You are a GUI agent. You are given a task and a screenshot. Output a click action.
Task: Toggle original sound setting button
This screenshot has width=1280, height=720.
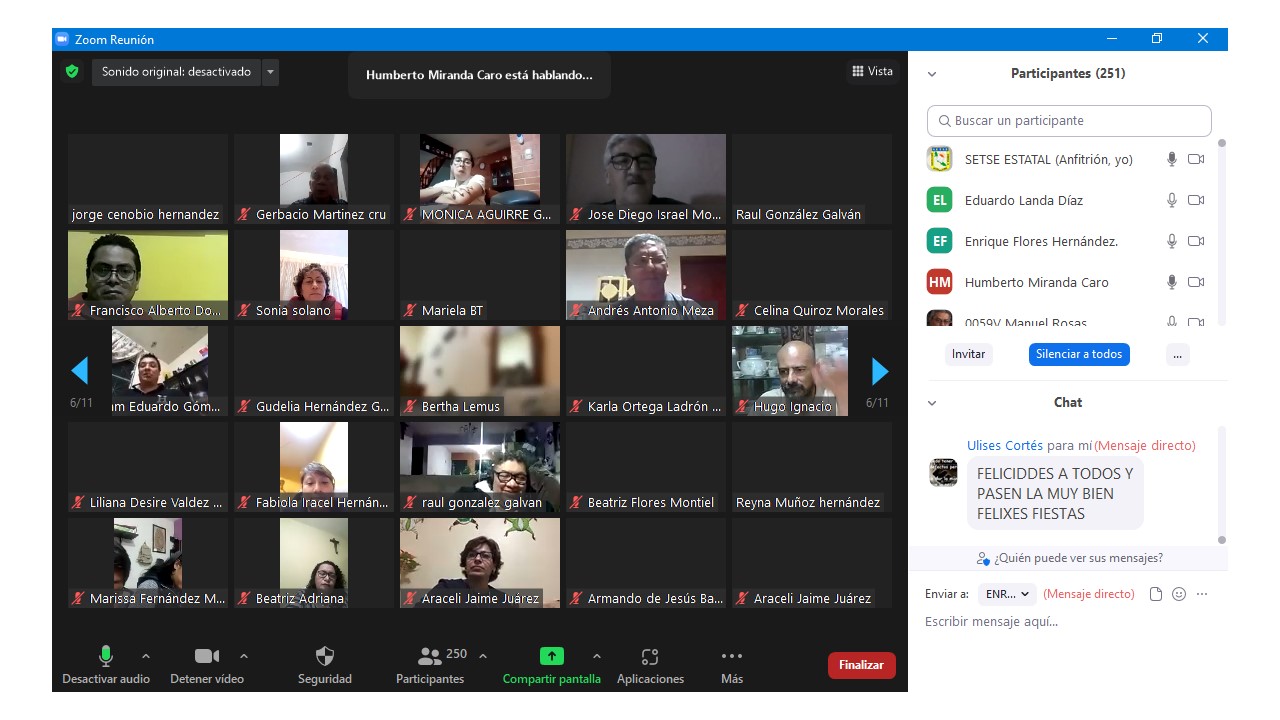coord(176,72)
